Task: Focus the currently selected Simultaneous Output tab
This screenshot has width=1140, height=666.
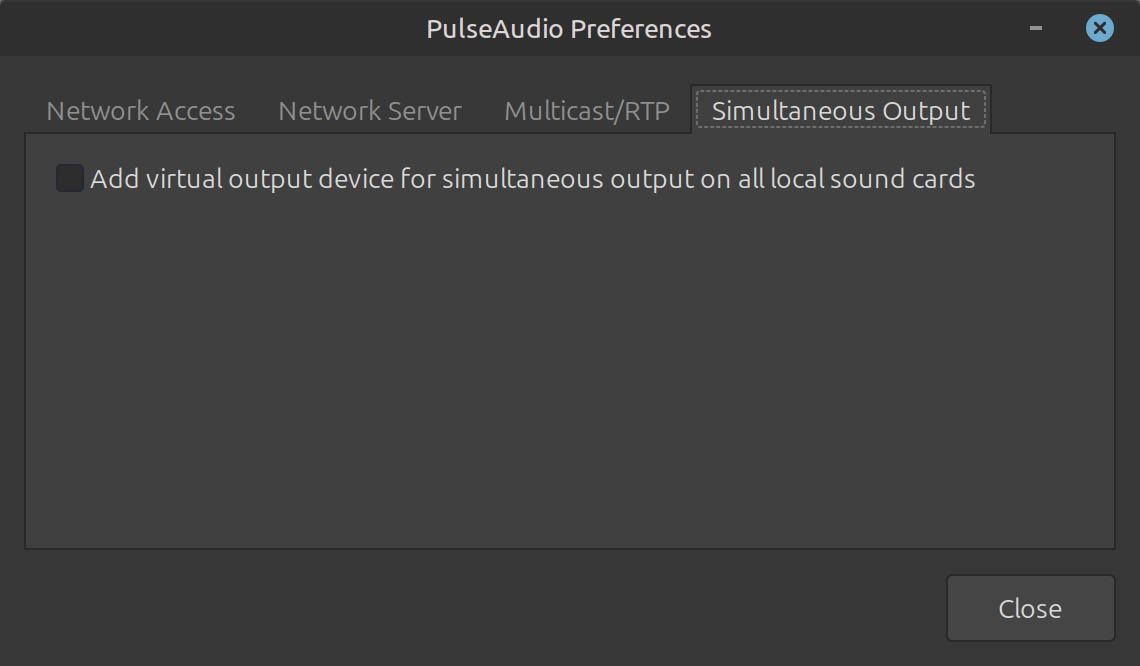Action: [841, 111]
